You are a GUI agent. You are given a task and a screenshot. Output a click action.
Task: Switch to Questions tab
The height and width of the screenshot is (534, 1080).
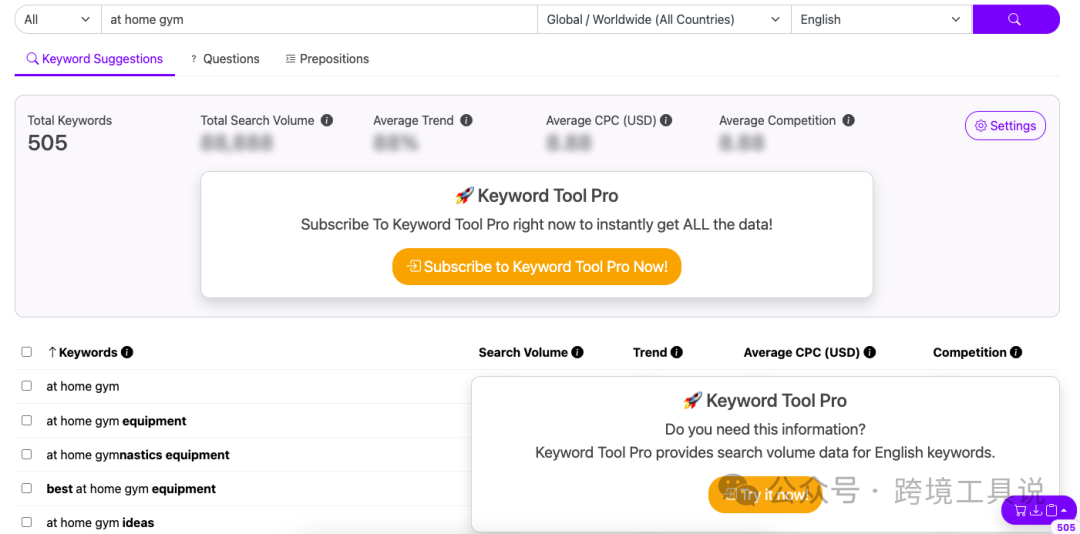coord(225,59)
